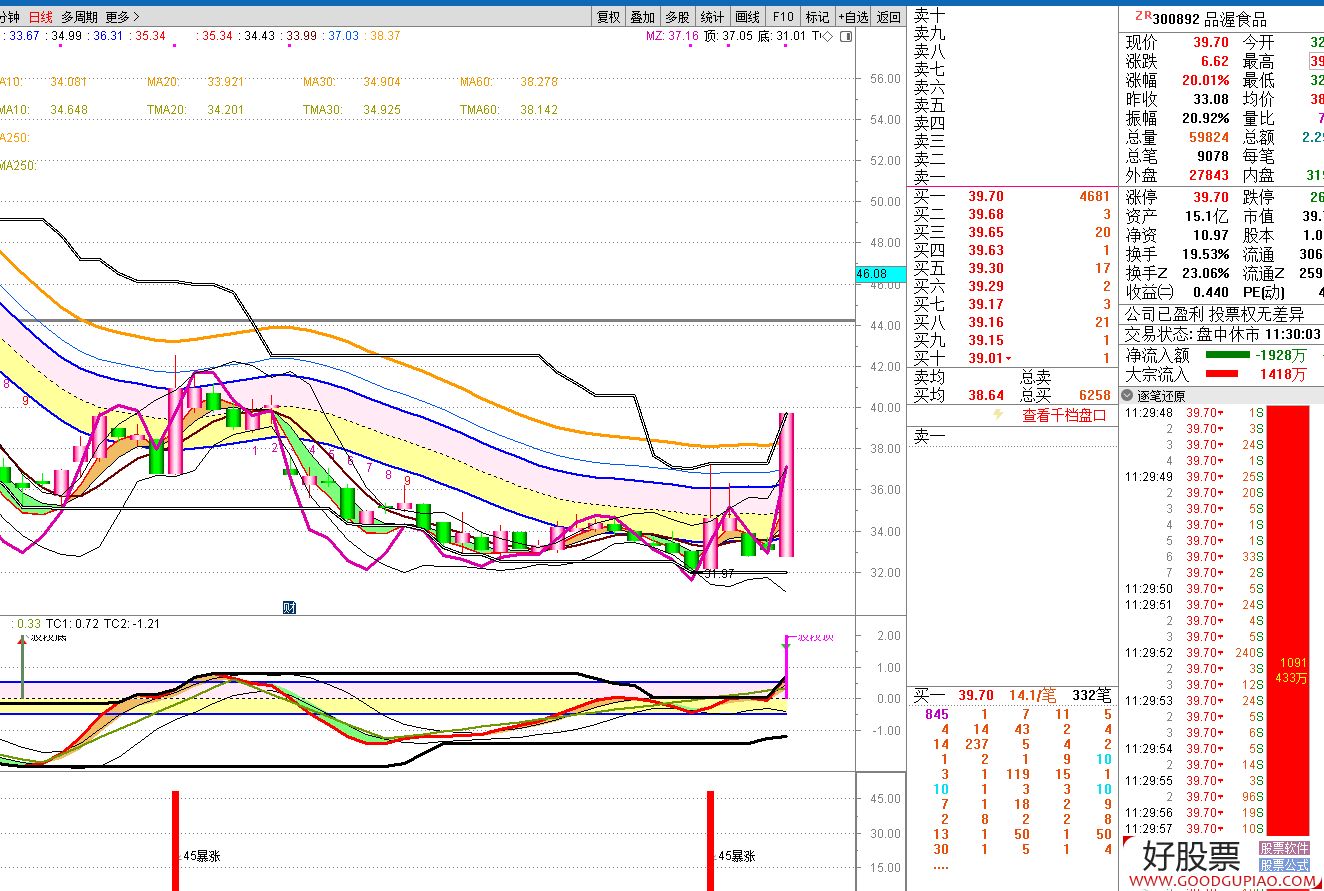Click the 公司已盈利 投票权无差异 note
The image size is (1324, 891).
(x=1215, y=315)
